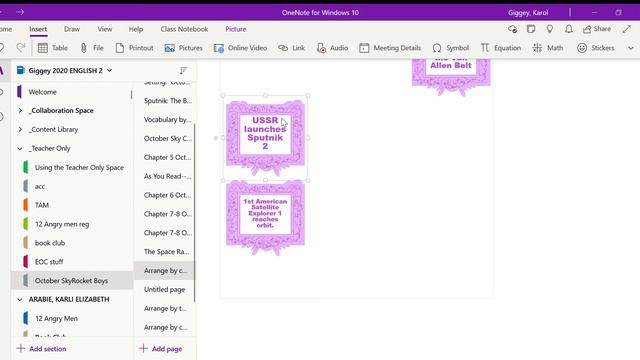Open the Arrange by t... page
The width and height of the screenshot is (640, 360).
(164, 308)
